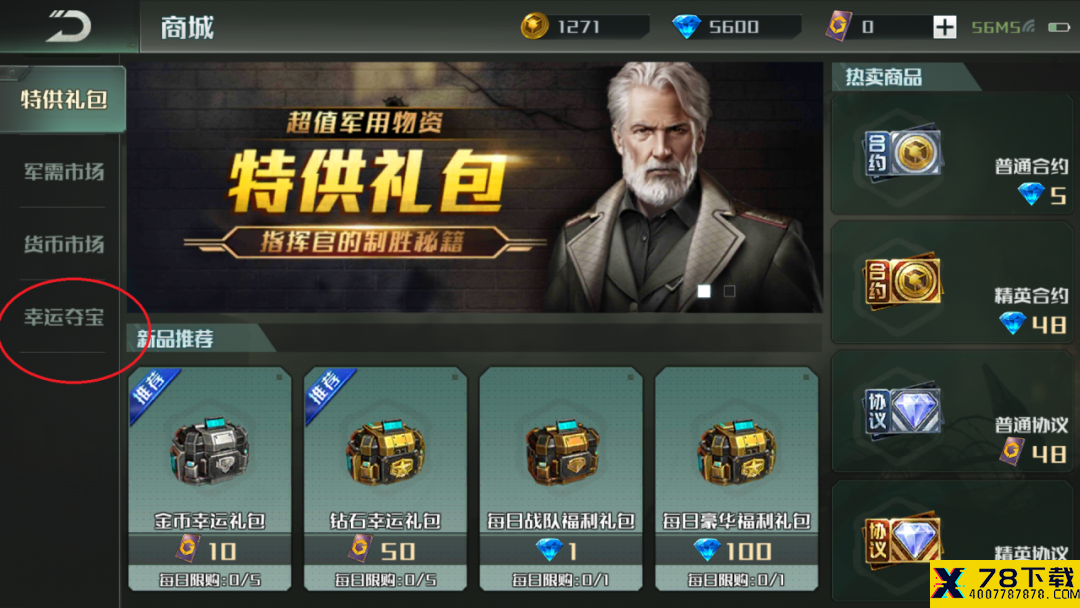Open the 货币市场 tab
The height and width of the screenshot is (608, 1080).
point(63,244)
